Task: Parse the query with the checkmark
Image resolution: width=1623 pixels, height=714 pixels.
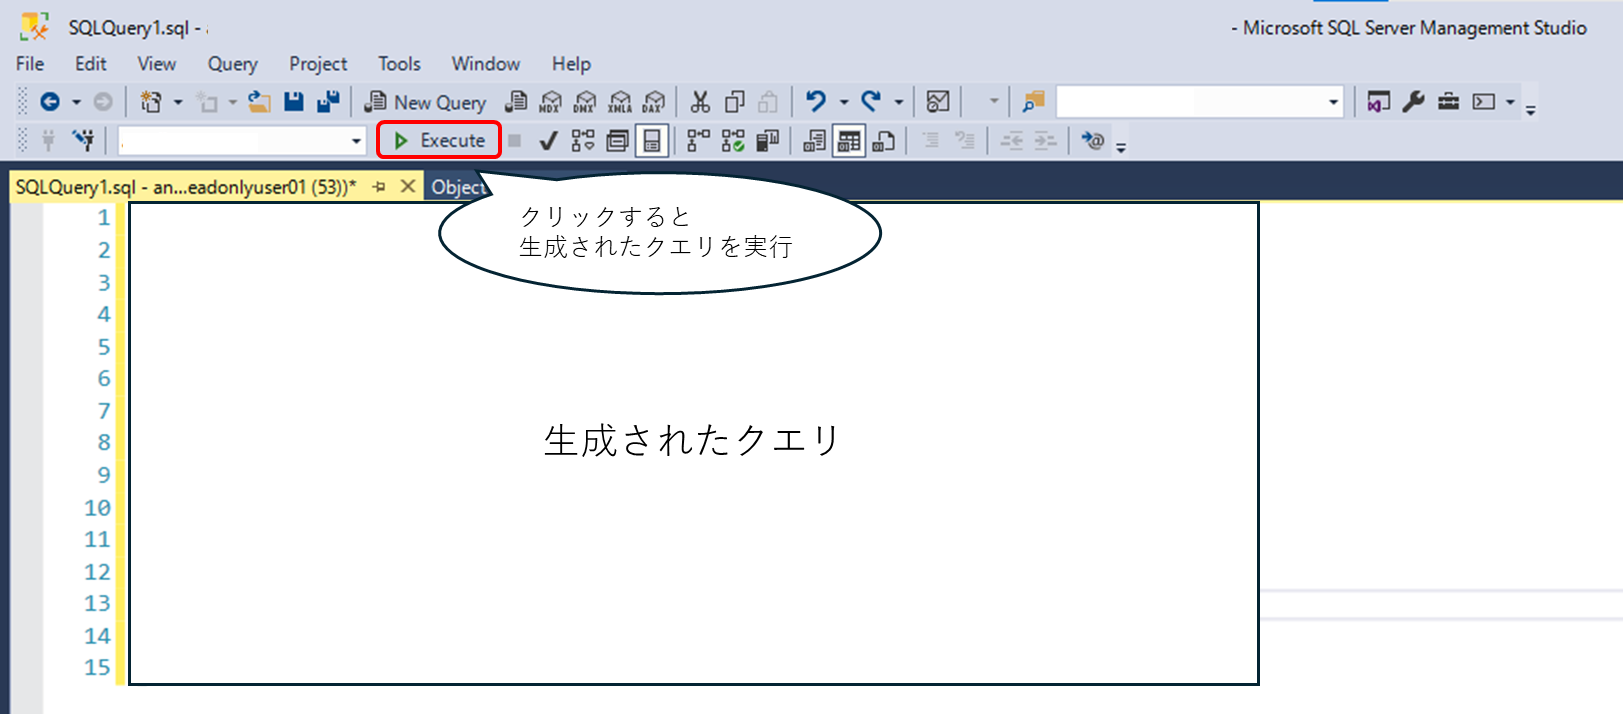Action: (x=548, y=141)
